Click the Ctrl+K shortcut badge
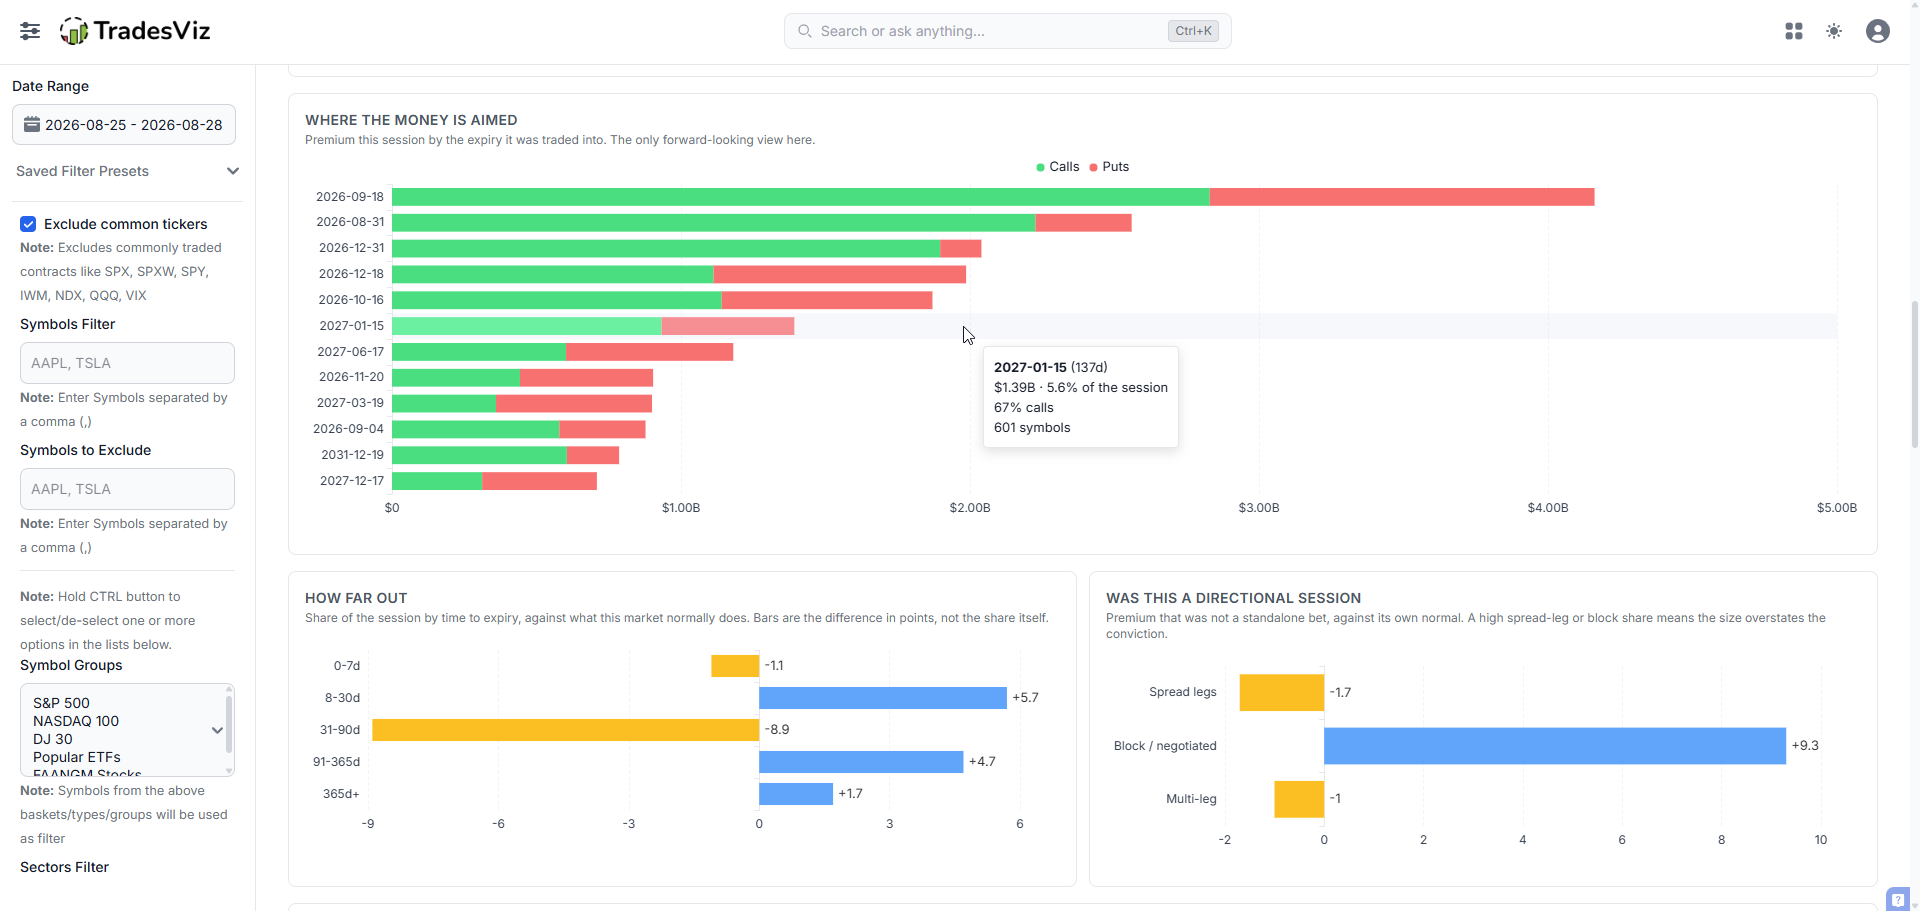 (x=1193, y=31)
